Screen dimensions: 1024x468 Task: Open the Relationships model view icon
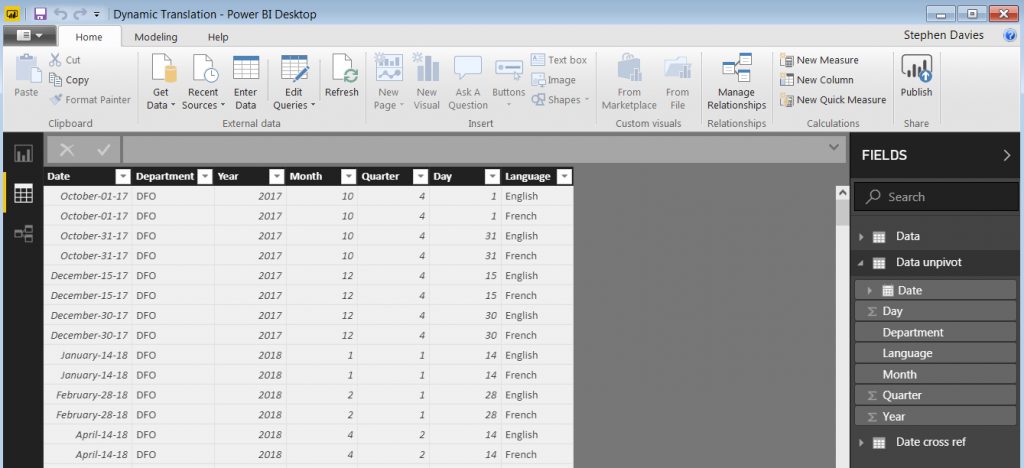click(23, 233)
